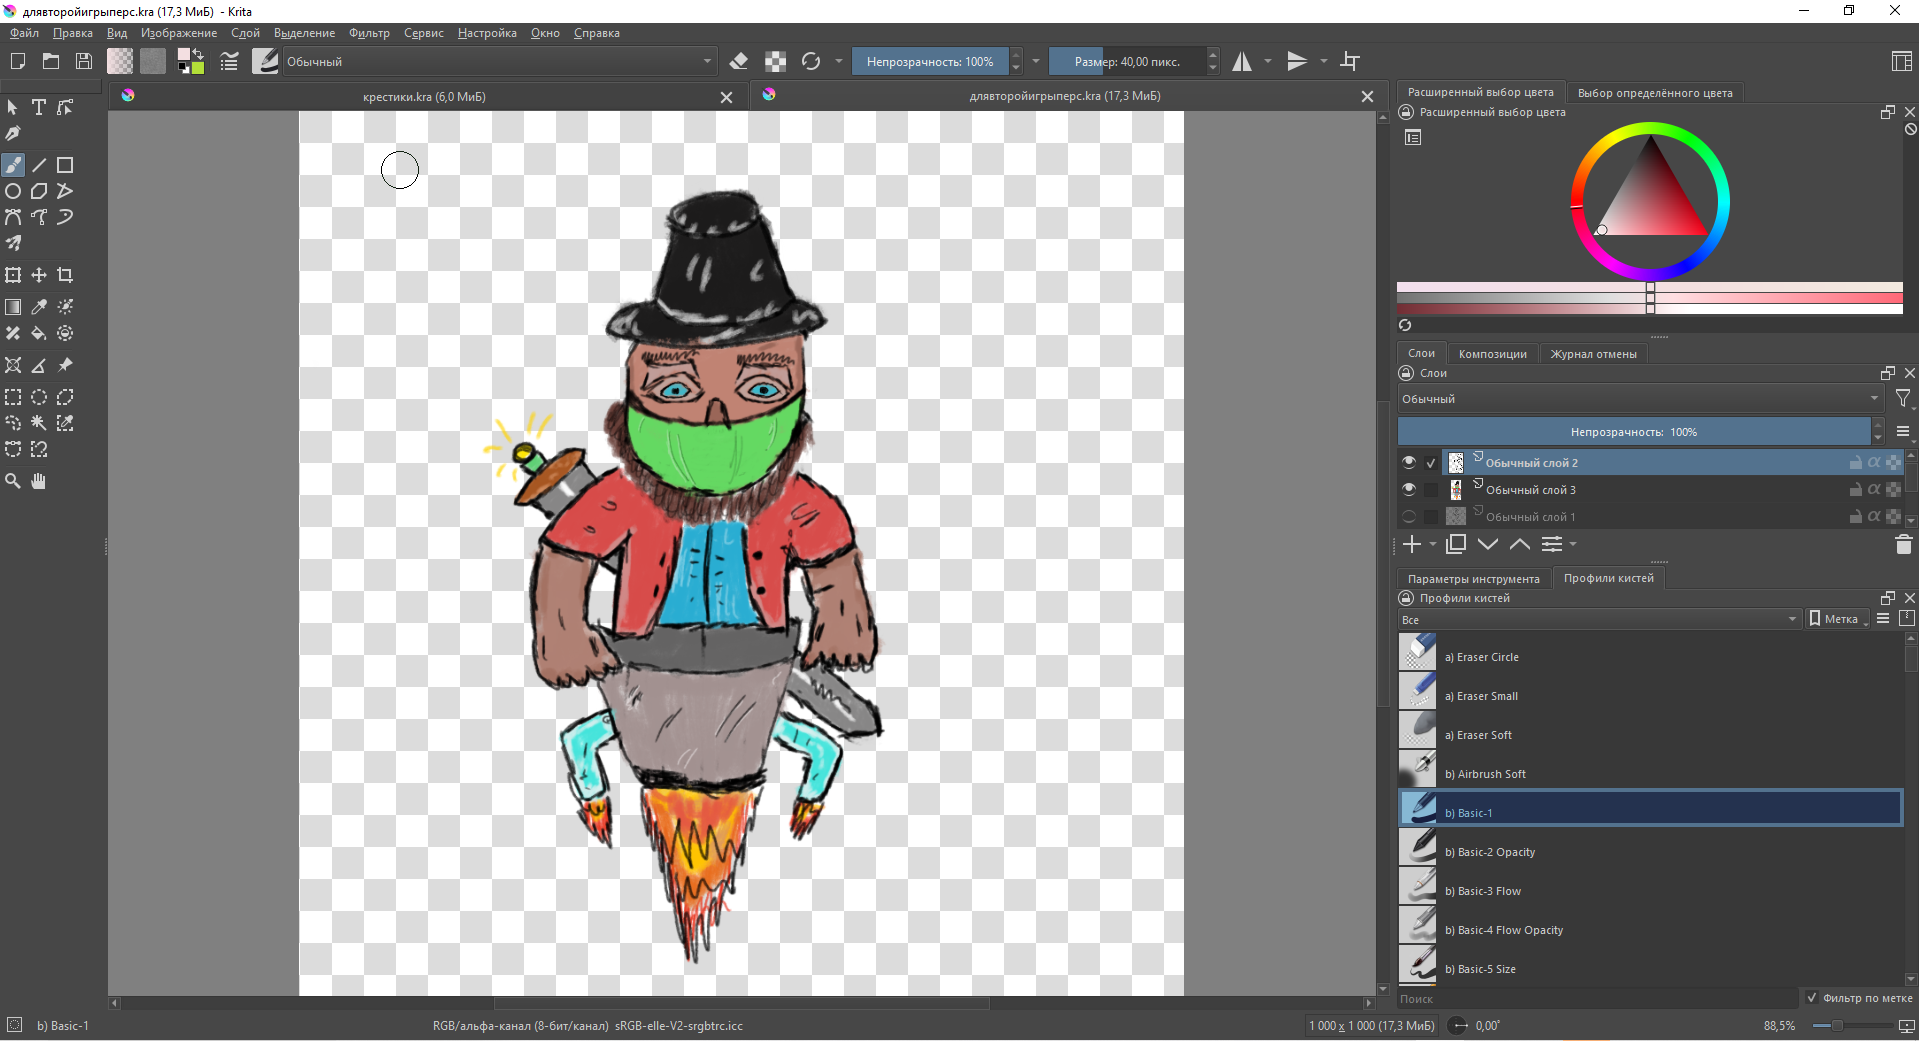Viewport: 1919px width, 1041px height.
Task: Activate the Pan hand tool
Action: click(39, 481)
